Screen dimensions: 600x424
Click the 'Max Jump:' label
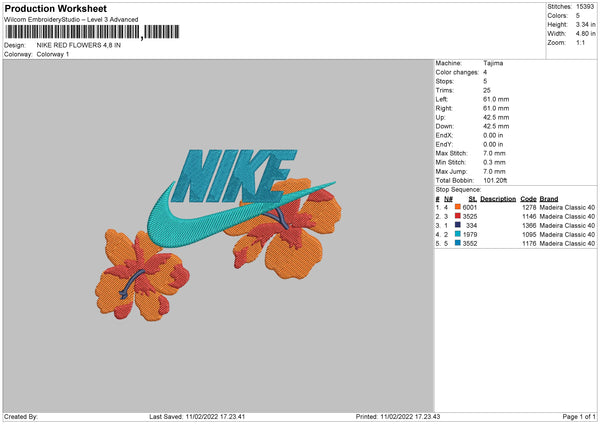coord(451,171)
